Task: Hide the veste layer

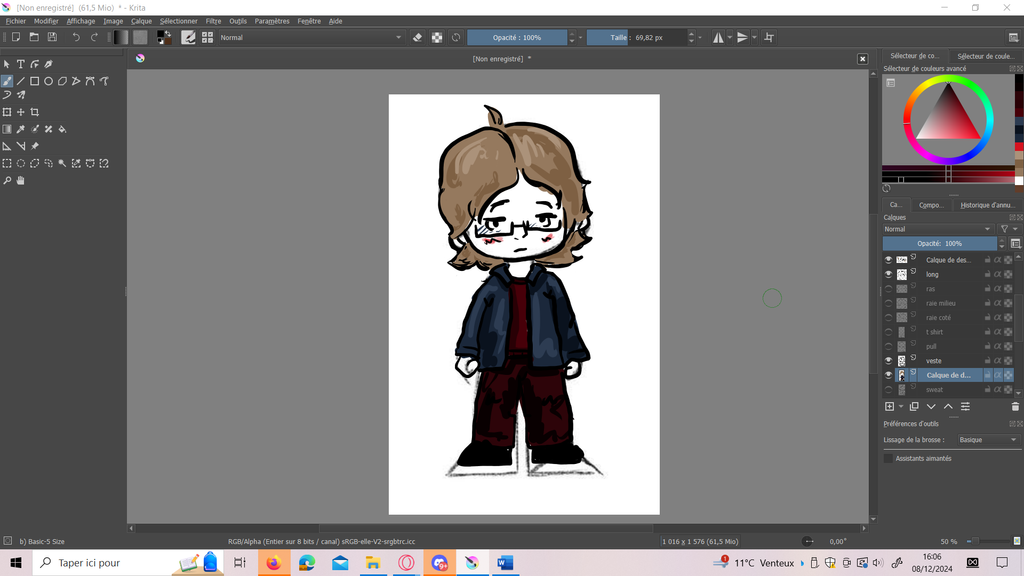Action: pyautogui.click(x=888, y=360)
